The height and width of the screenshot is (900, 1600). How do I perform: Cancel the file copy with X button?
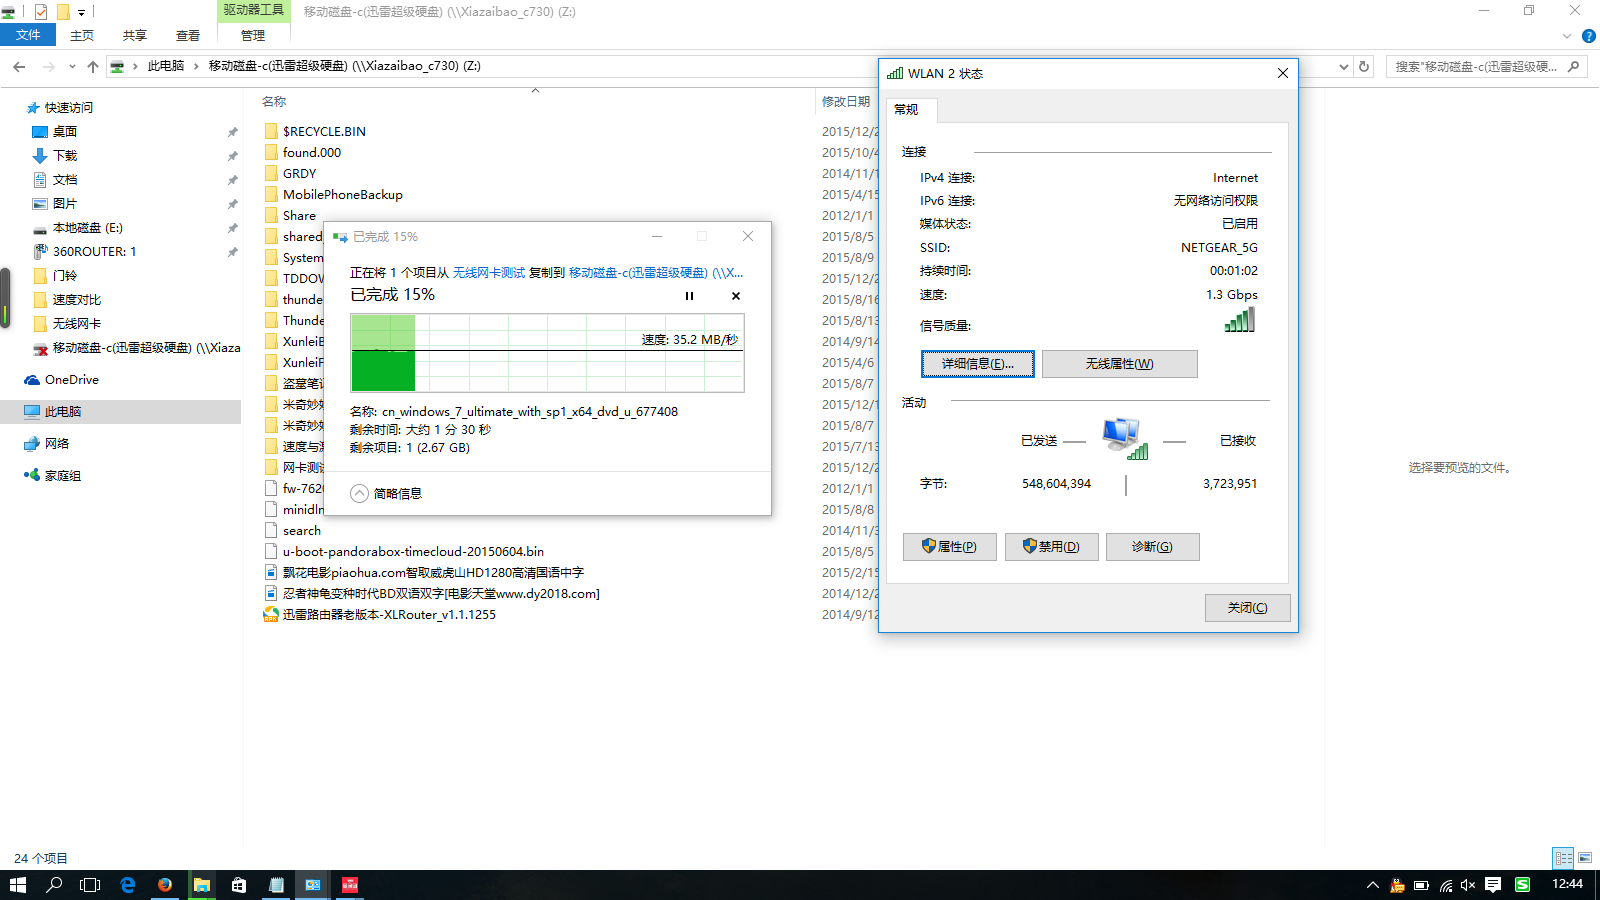[736, 296]
